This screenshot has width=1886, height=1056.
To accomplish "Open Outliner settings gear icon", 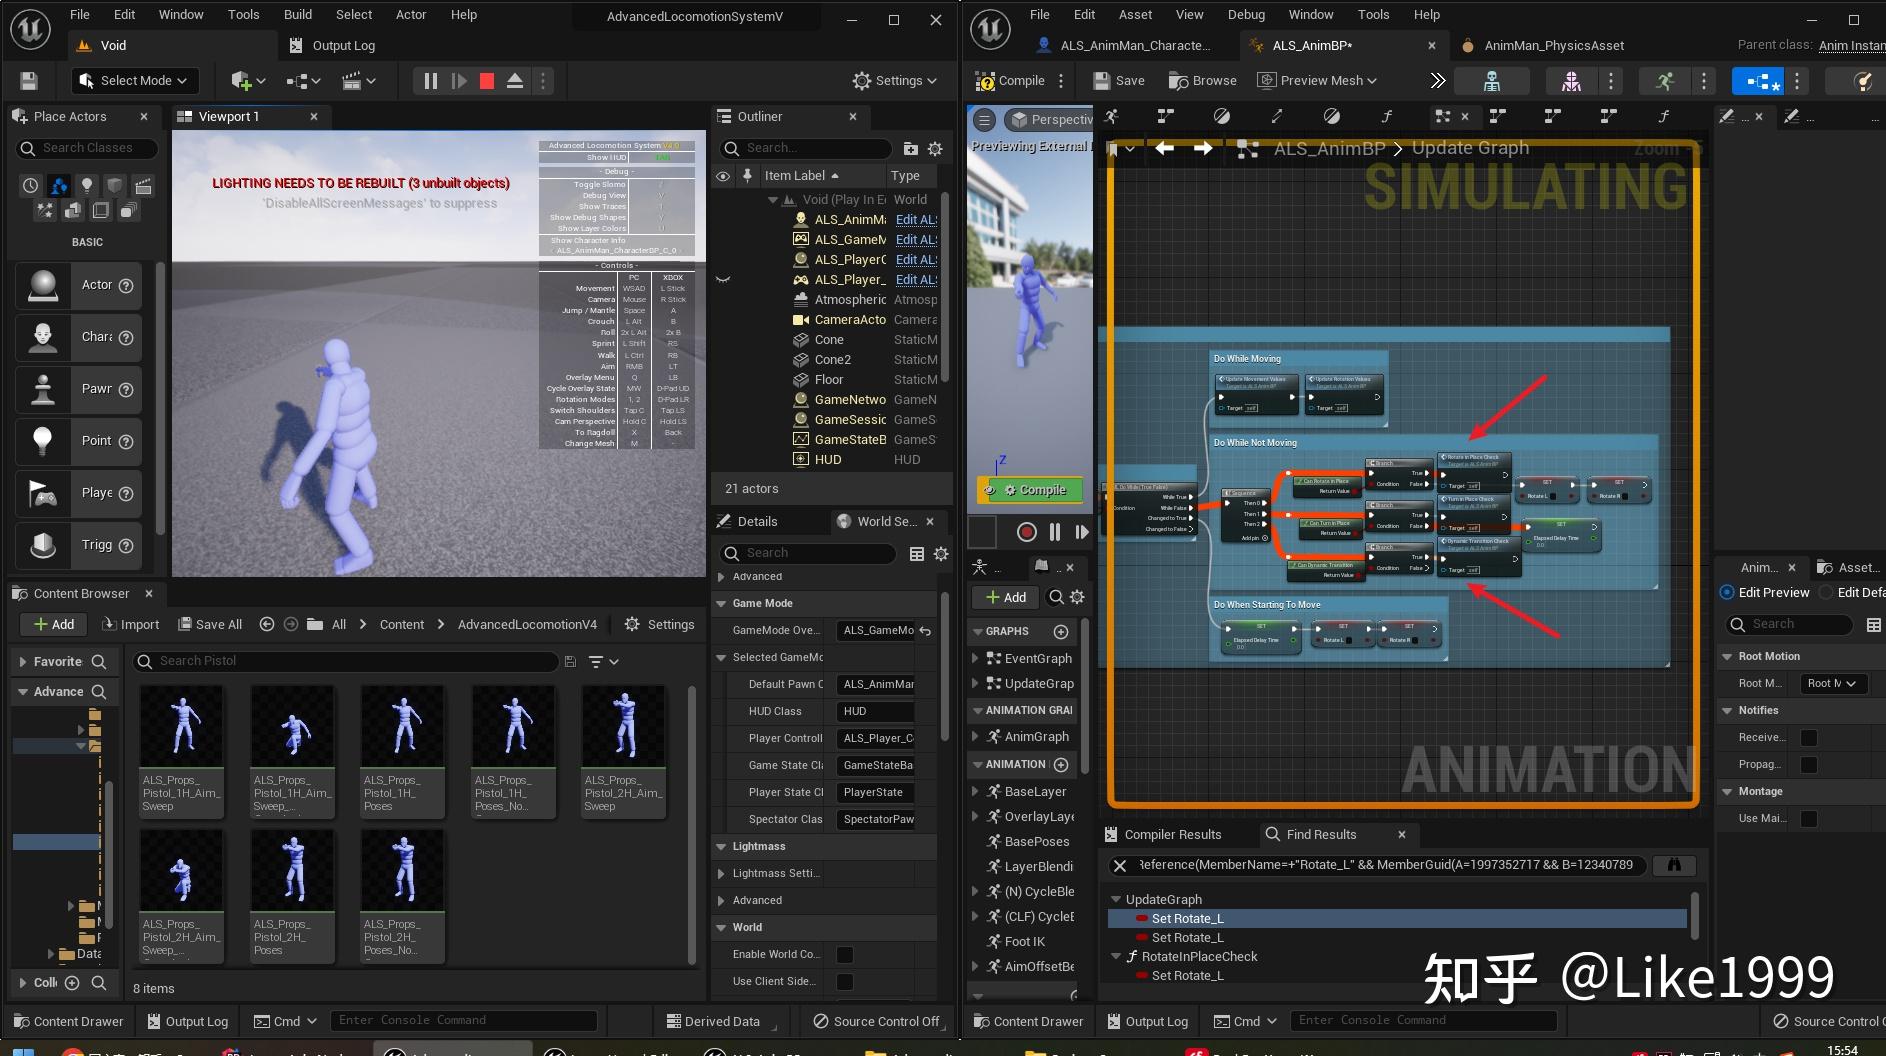I will (935, 148).
